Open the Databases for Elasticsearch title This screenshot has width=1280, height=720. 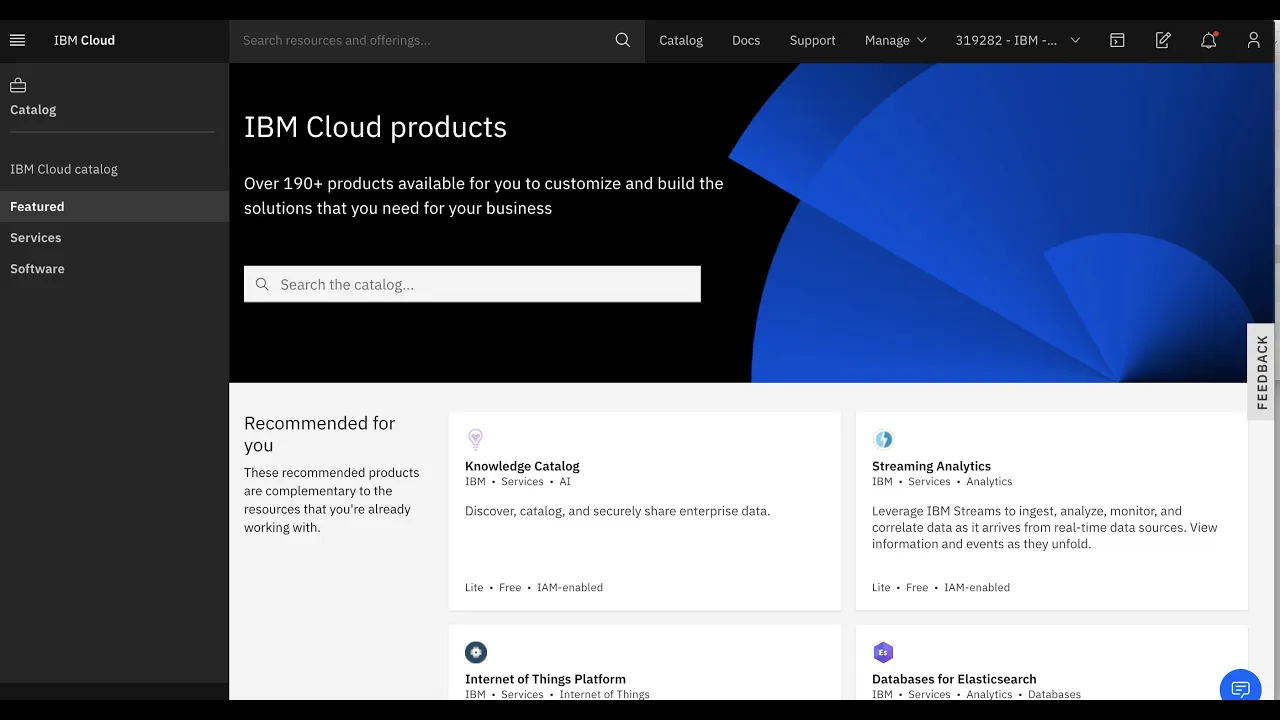[x=954, y=679]
